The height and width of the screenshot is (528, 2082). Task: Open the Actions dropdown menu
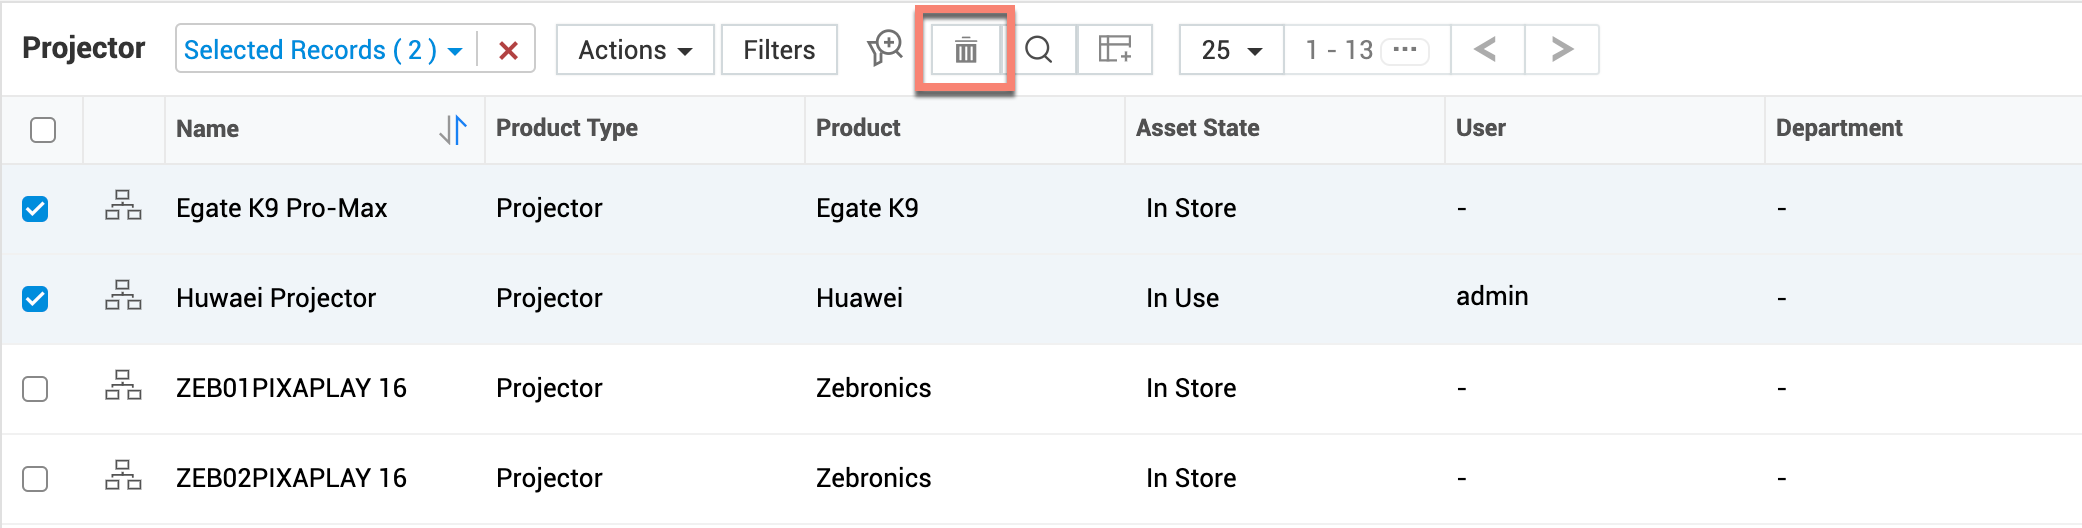pos(635,50)
